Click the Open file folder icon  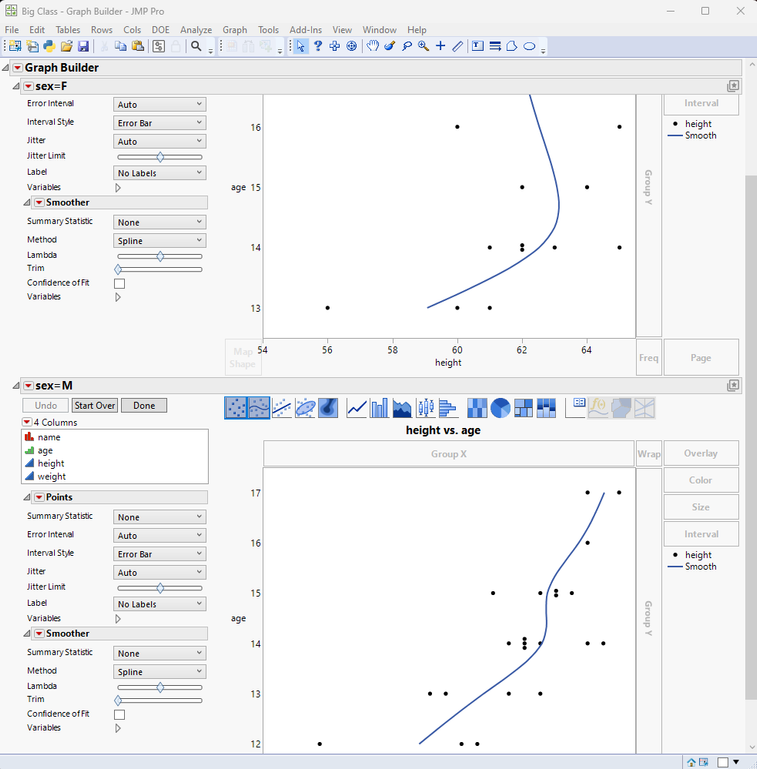point(67,46)
